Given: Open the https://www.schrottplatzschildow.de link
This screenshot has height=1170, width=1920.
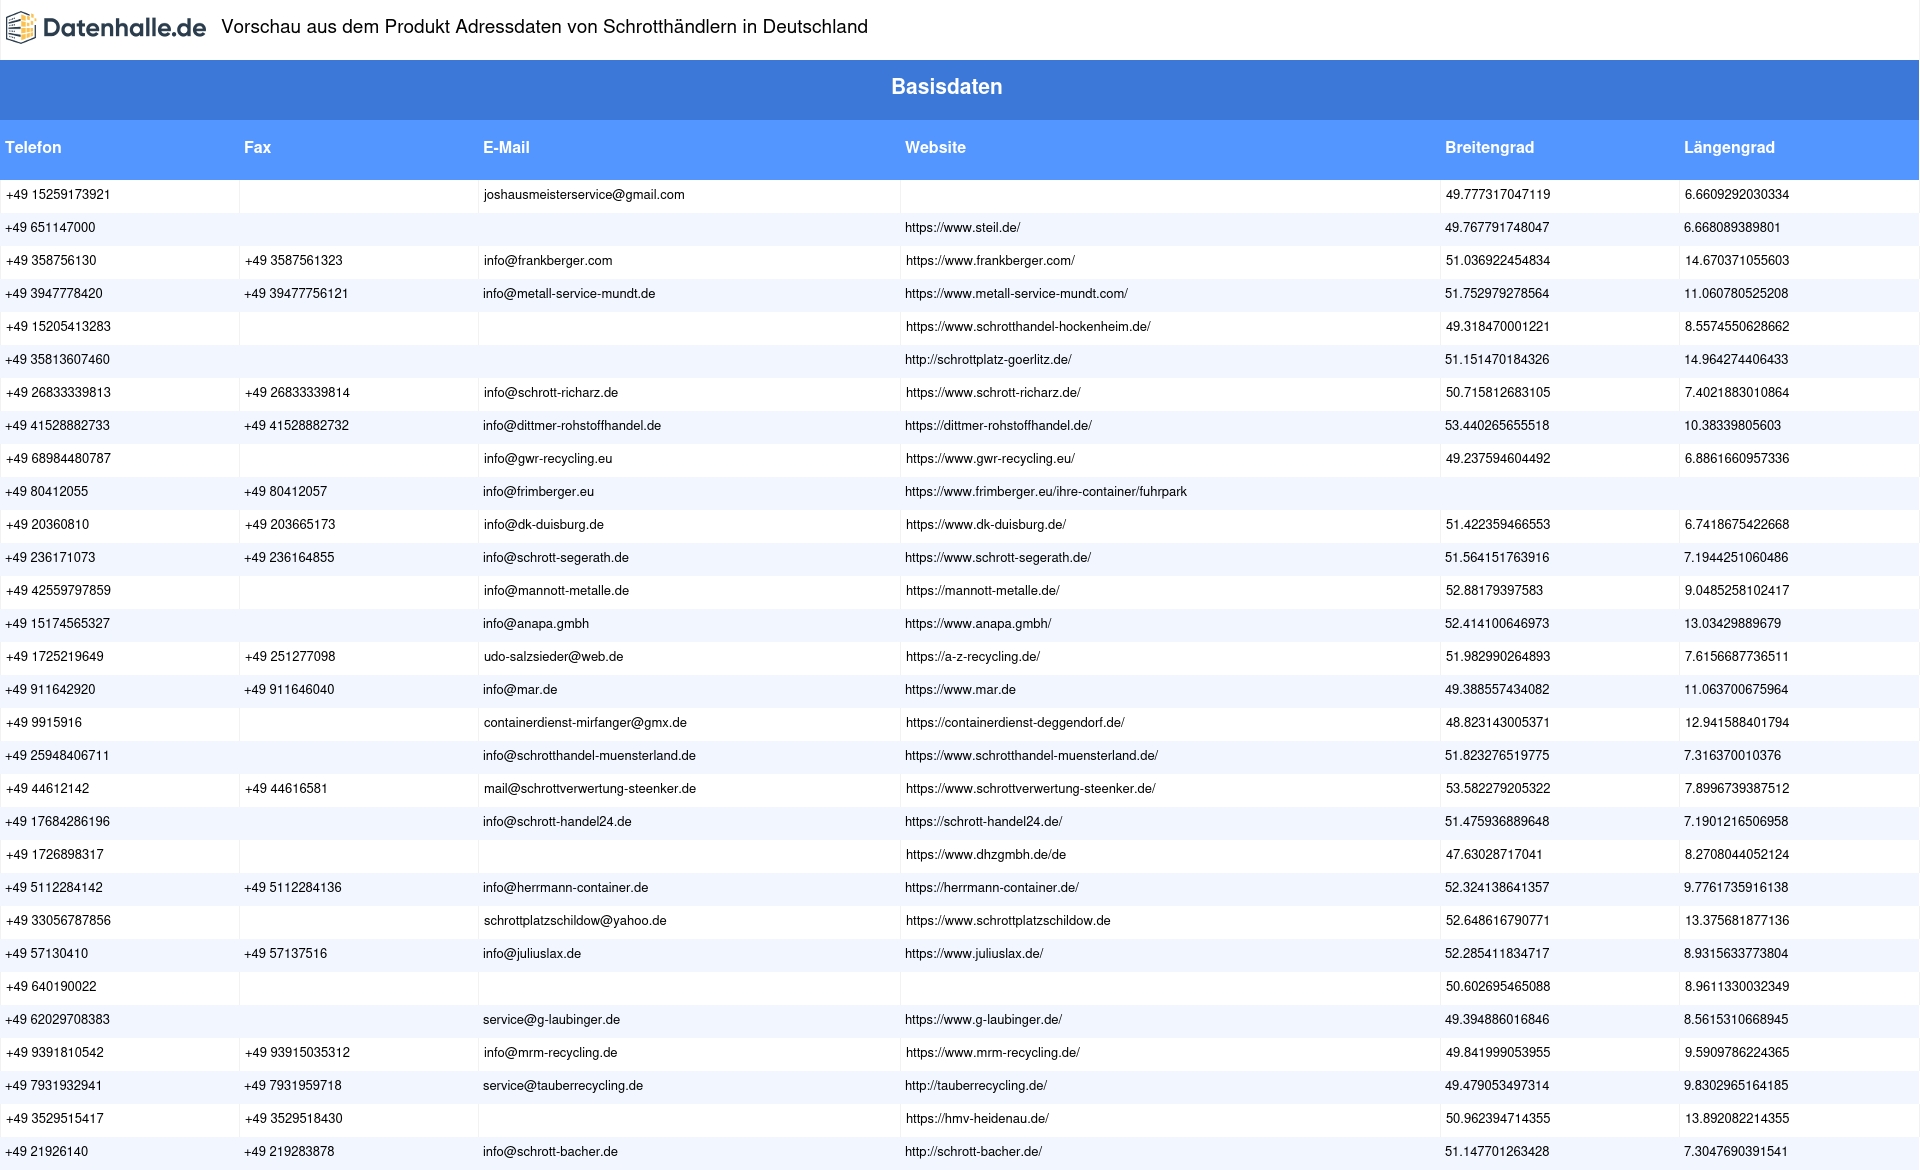Looking at the screenshot, I should 1008,921.
